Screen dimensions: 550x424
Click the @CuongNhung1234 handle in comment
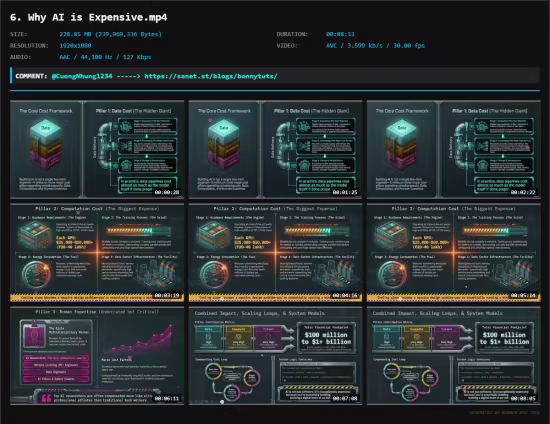(82, 76)
